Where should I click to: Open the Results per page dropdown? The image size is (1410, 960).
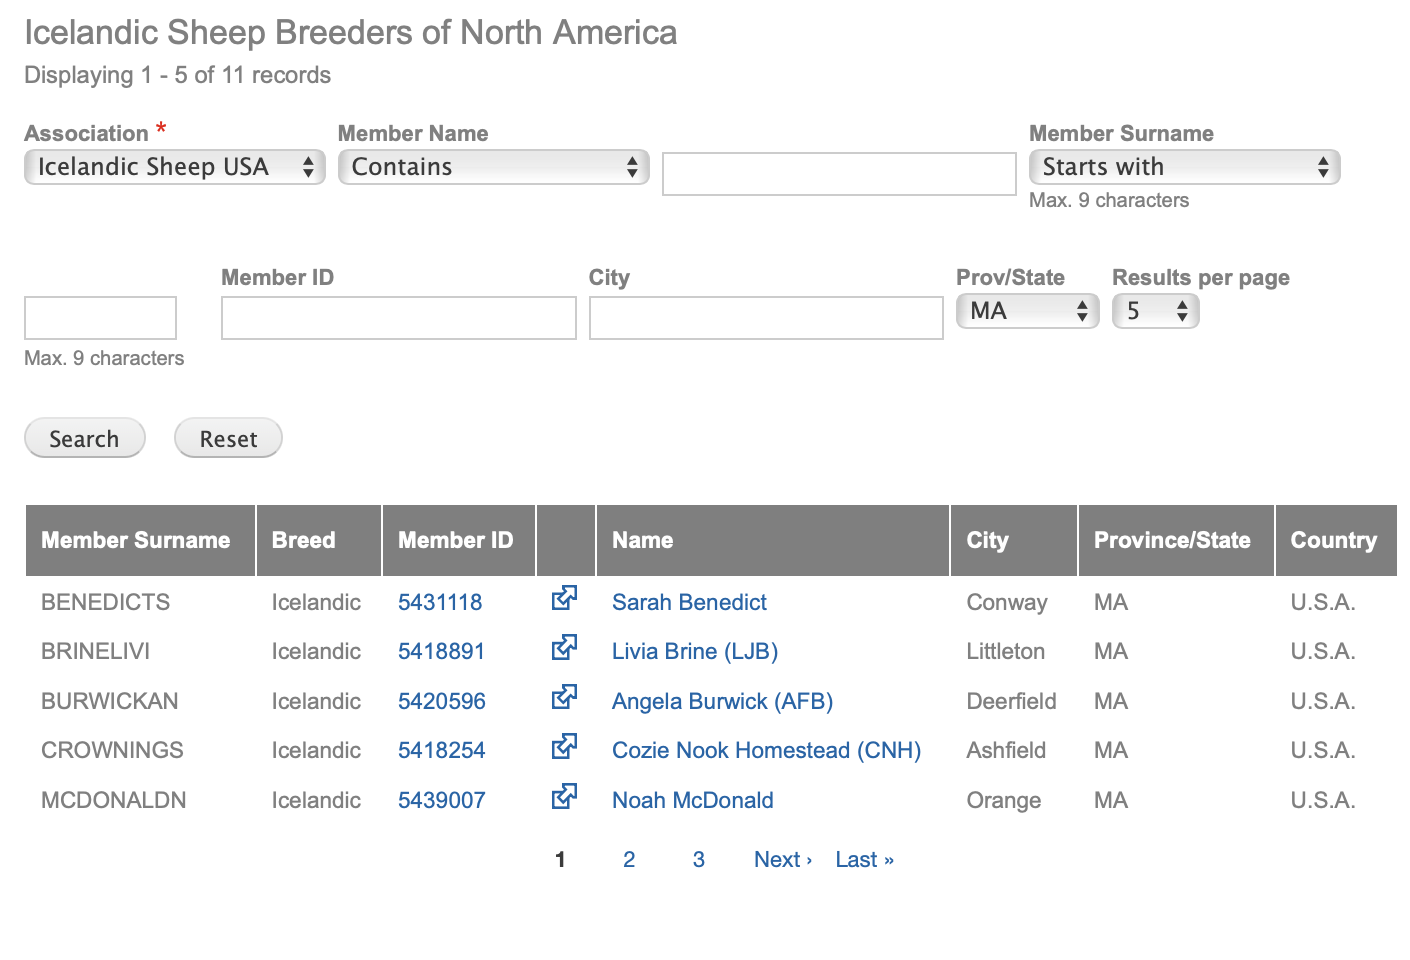(1155, 311)
